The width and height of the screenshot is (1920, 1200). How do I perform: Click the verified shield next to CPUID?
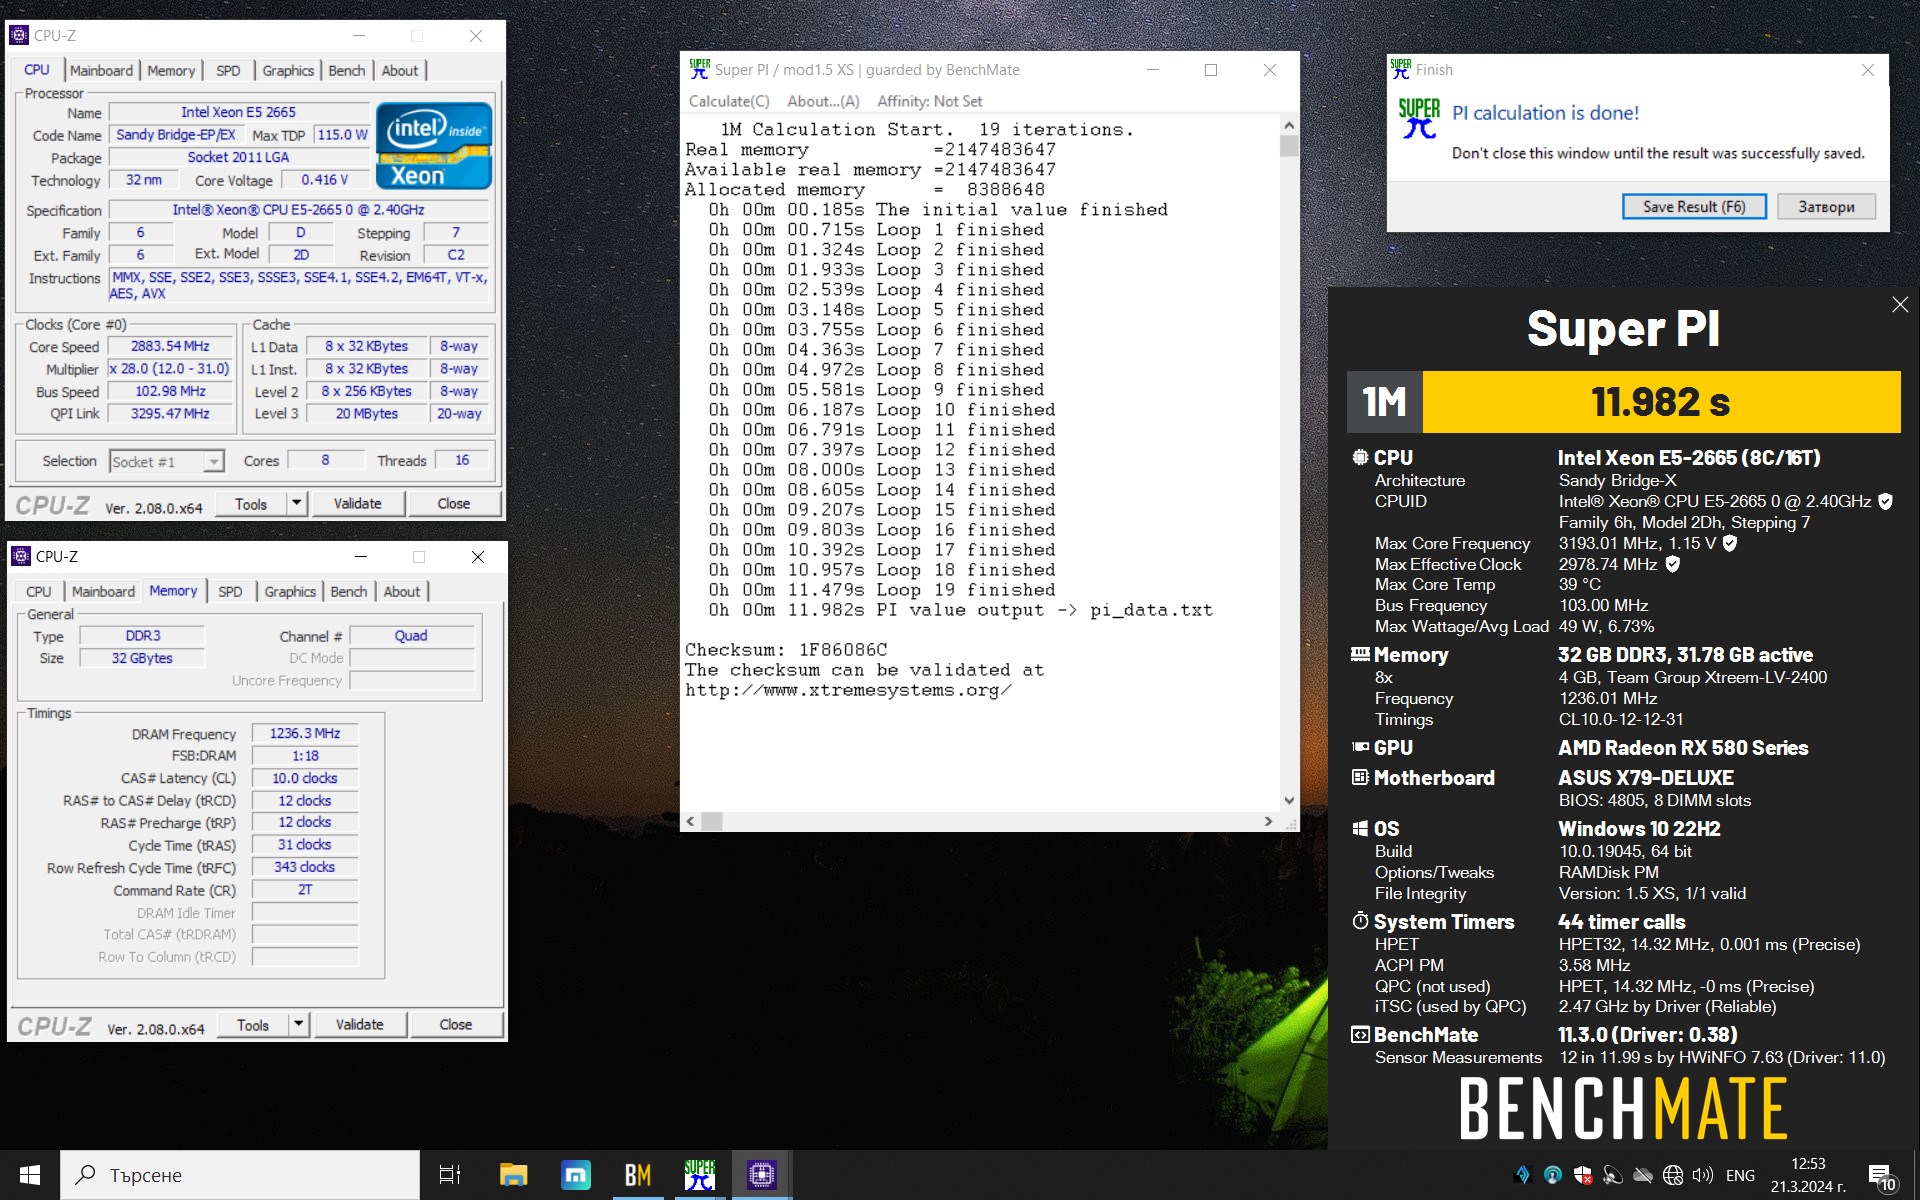click(x=1885, y=502)
